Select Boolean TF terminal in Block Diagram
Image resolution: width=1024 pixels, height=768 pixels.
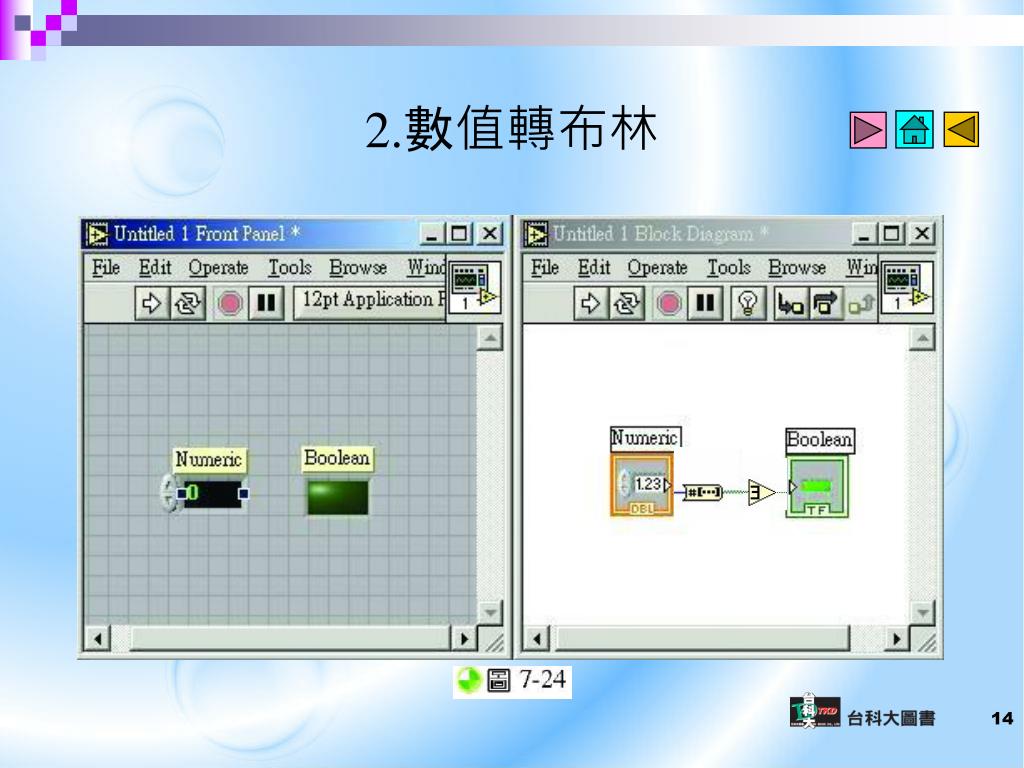[x=818, y=487]
